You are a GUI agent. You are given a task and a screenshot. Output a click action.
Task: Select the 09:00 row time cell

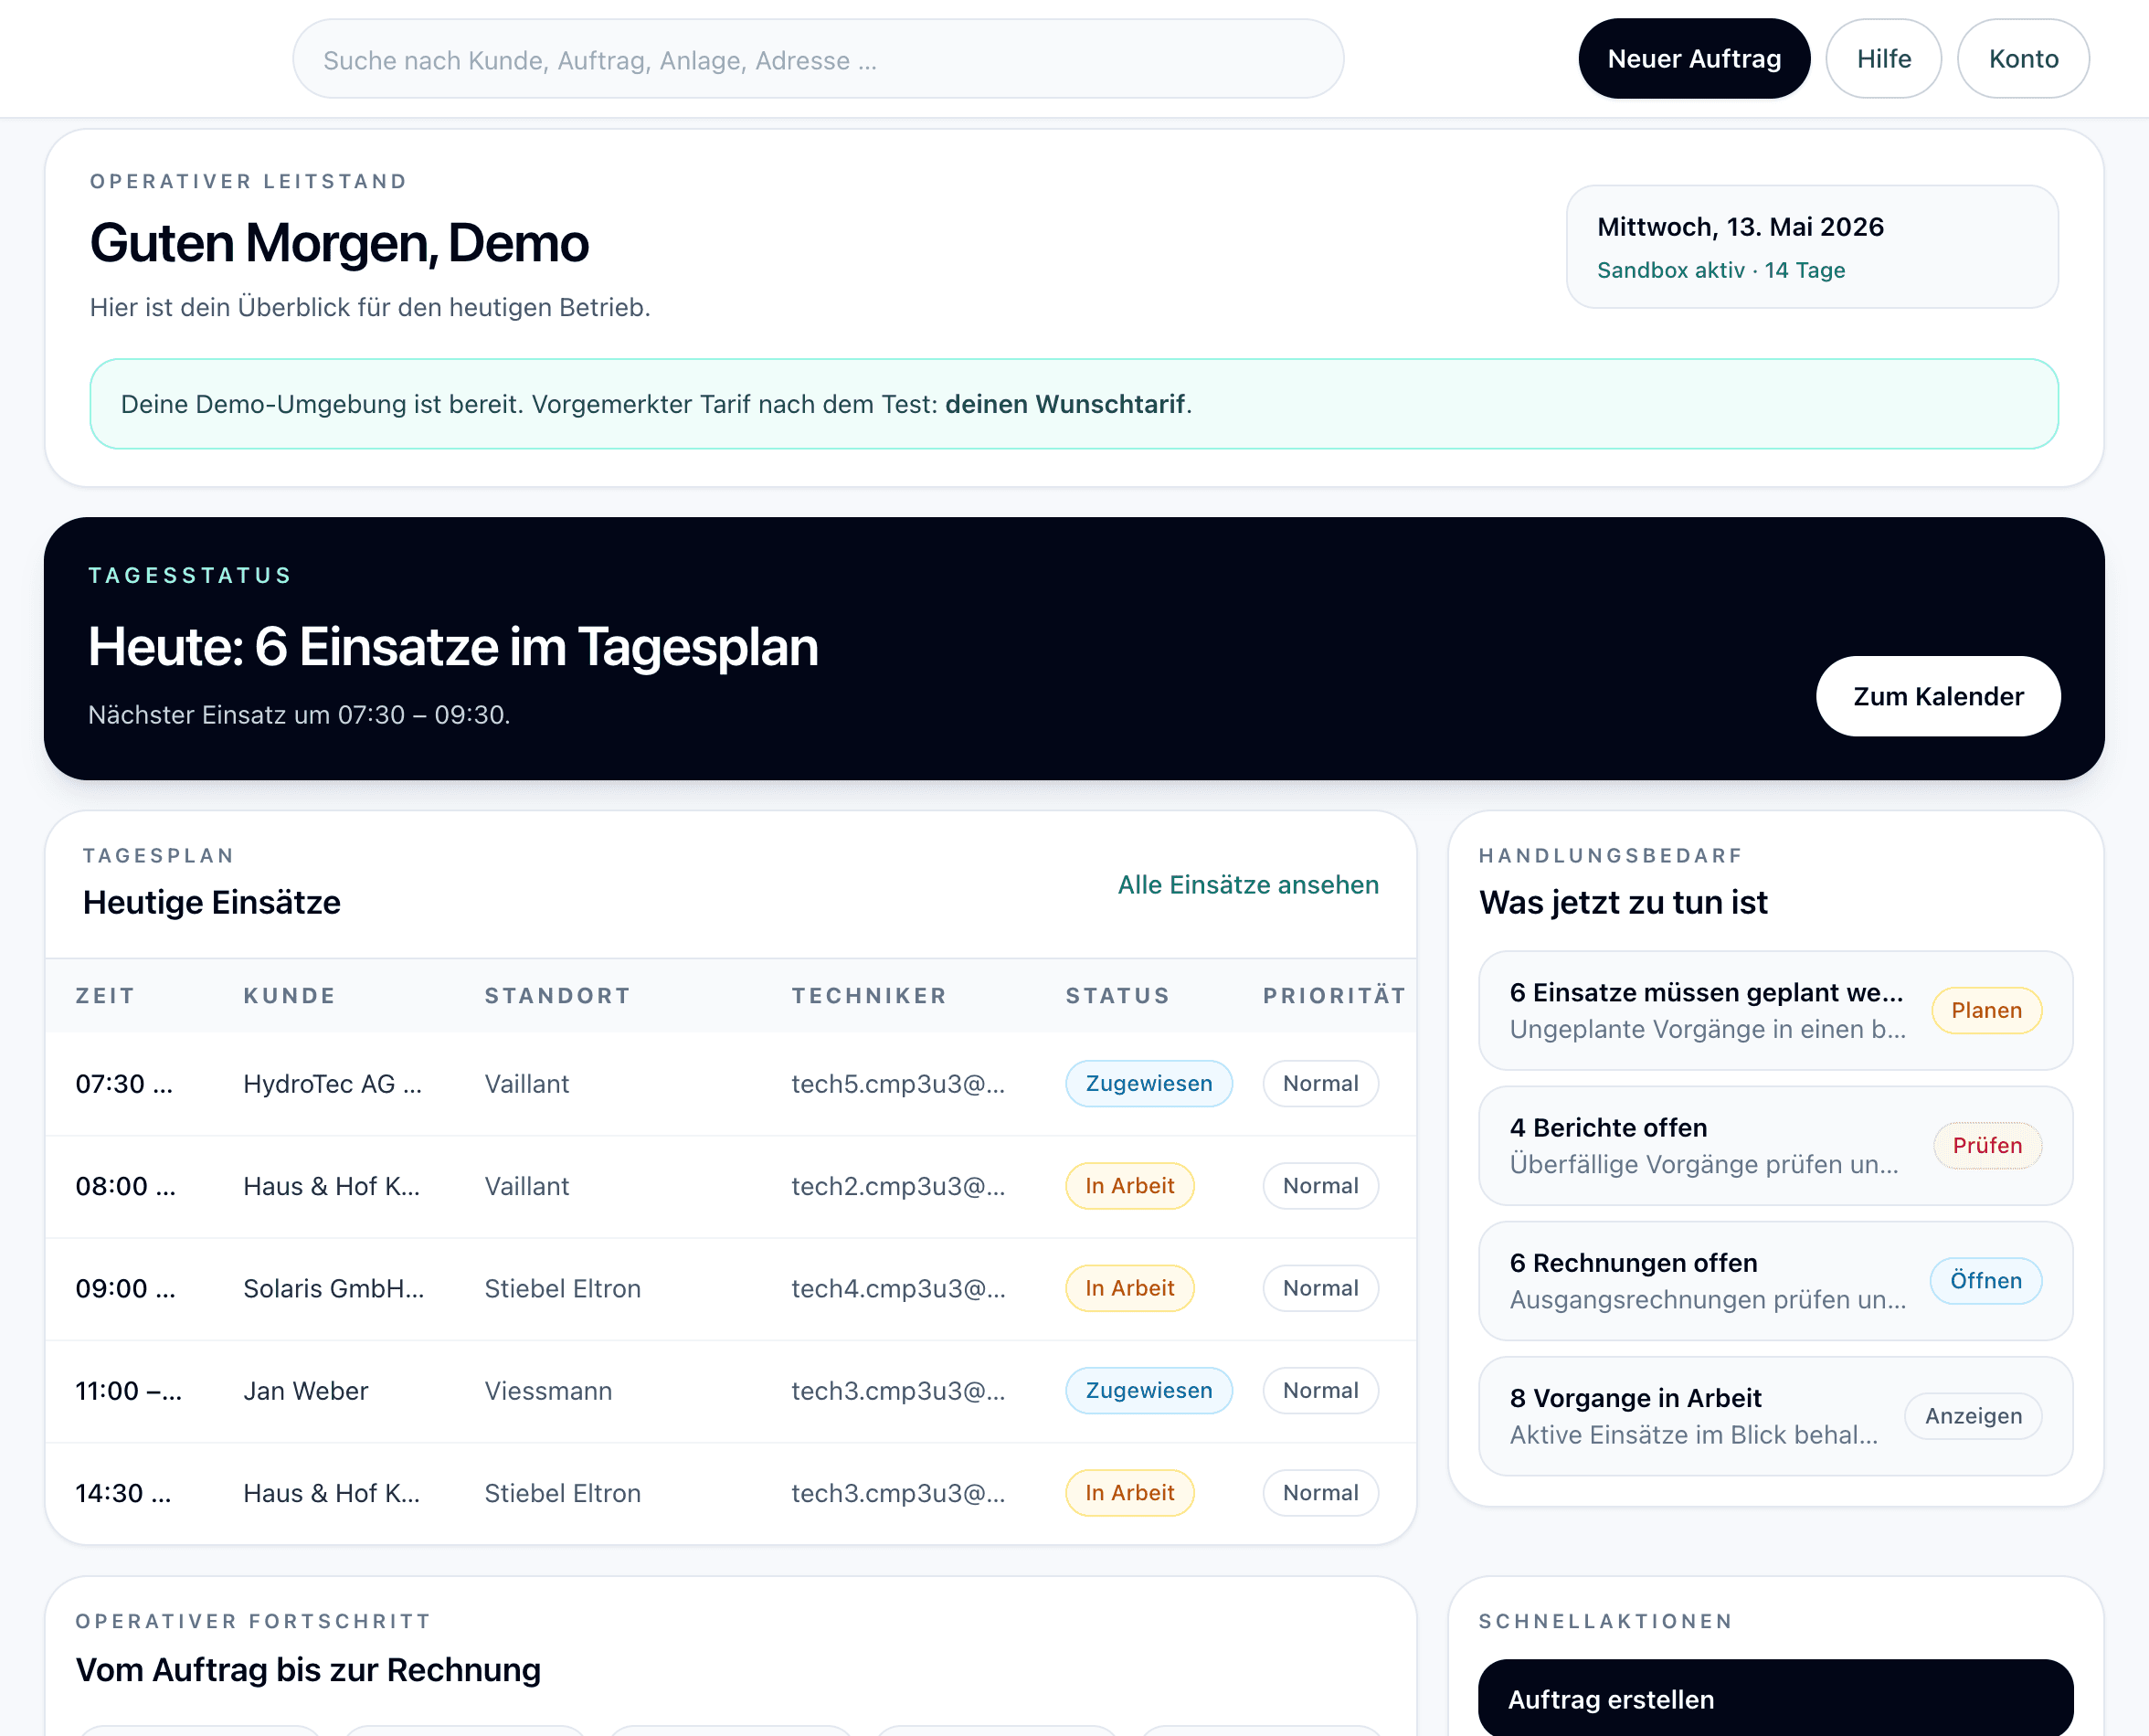pyautogui.click(x=125, y=1288)
